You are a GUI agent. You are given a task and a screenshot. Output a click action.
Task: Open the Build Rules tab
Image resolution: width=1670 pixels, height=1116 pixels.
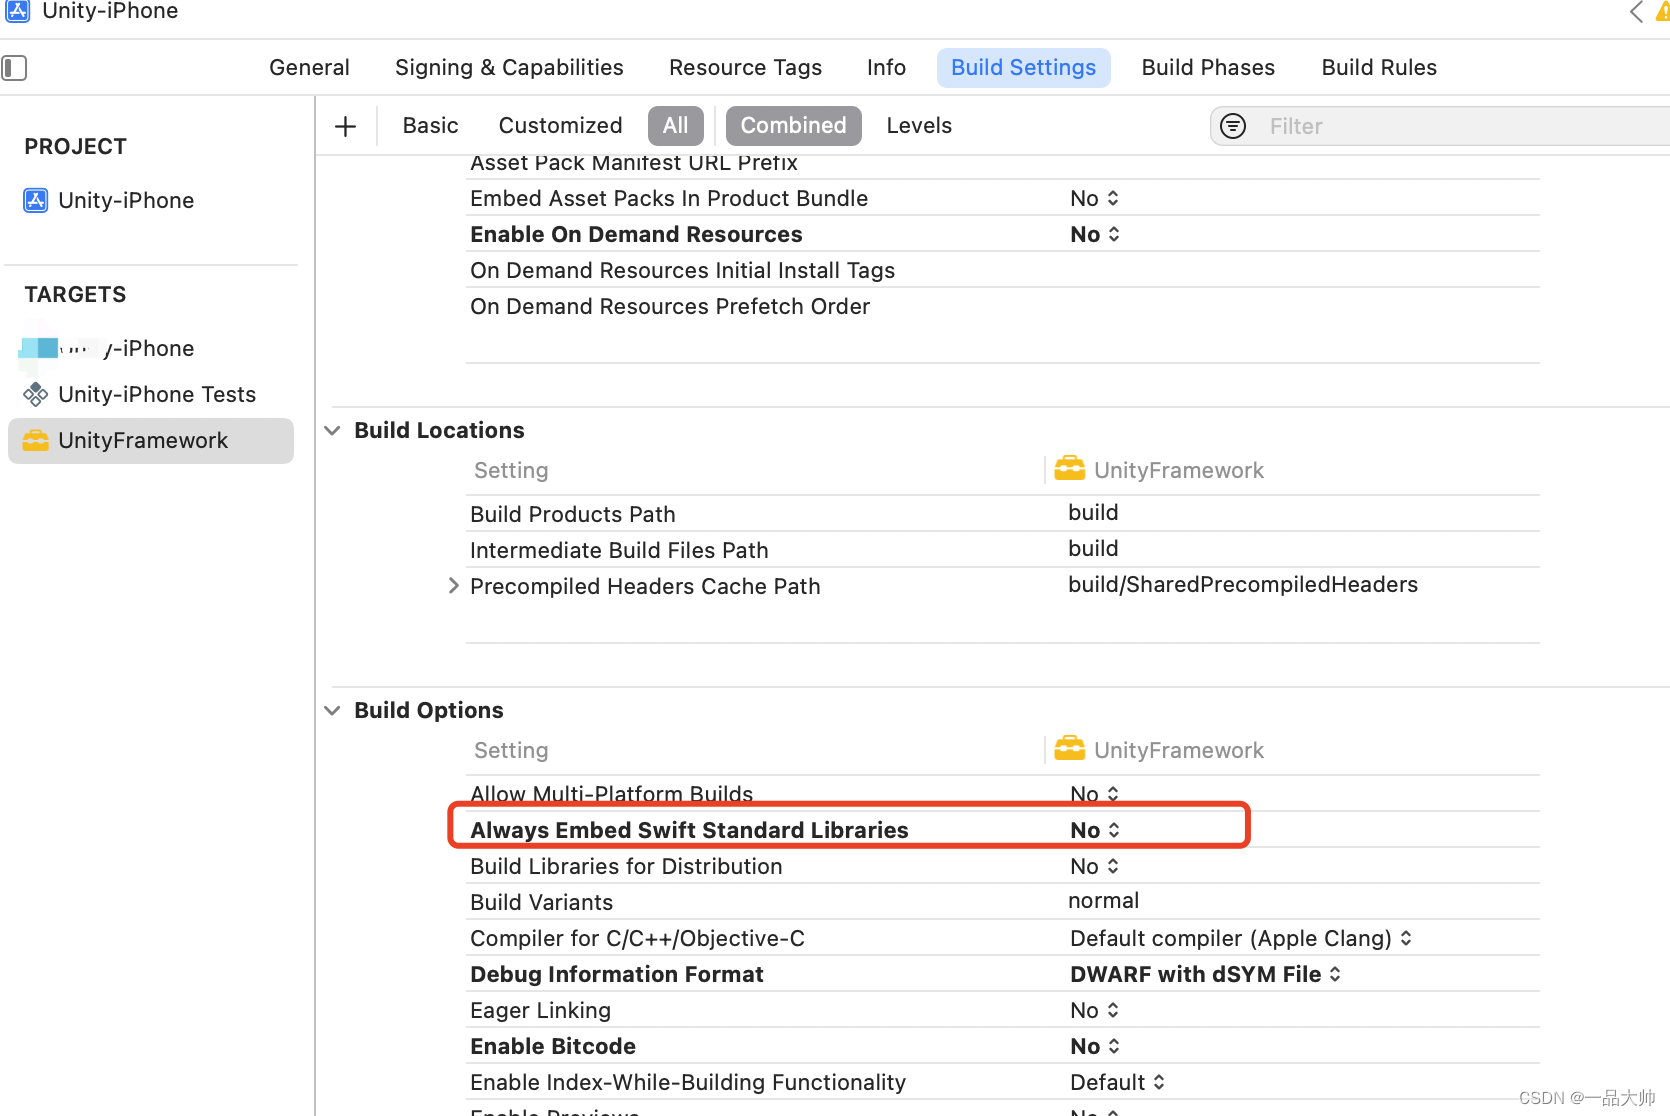(x=1379, y=68)
